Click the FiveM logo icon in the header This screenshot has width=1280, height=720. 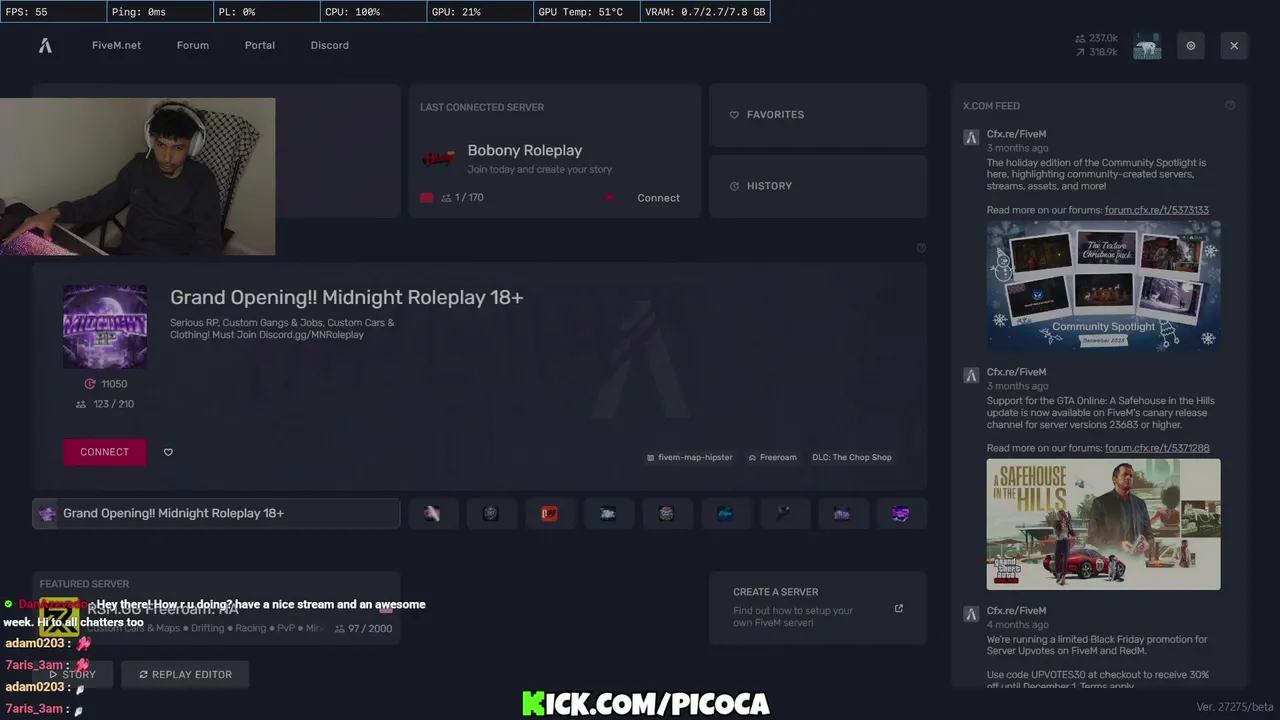coord(45,45)
